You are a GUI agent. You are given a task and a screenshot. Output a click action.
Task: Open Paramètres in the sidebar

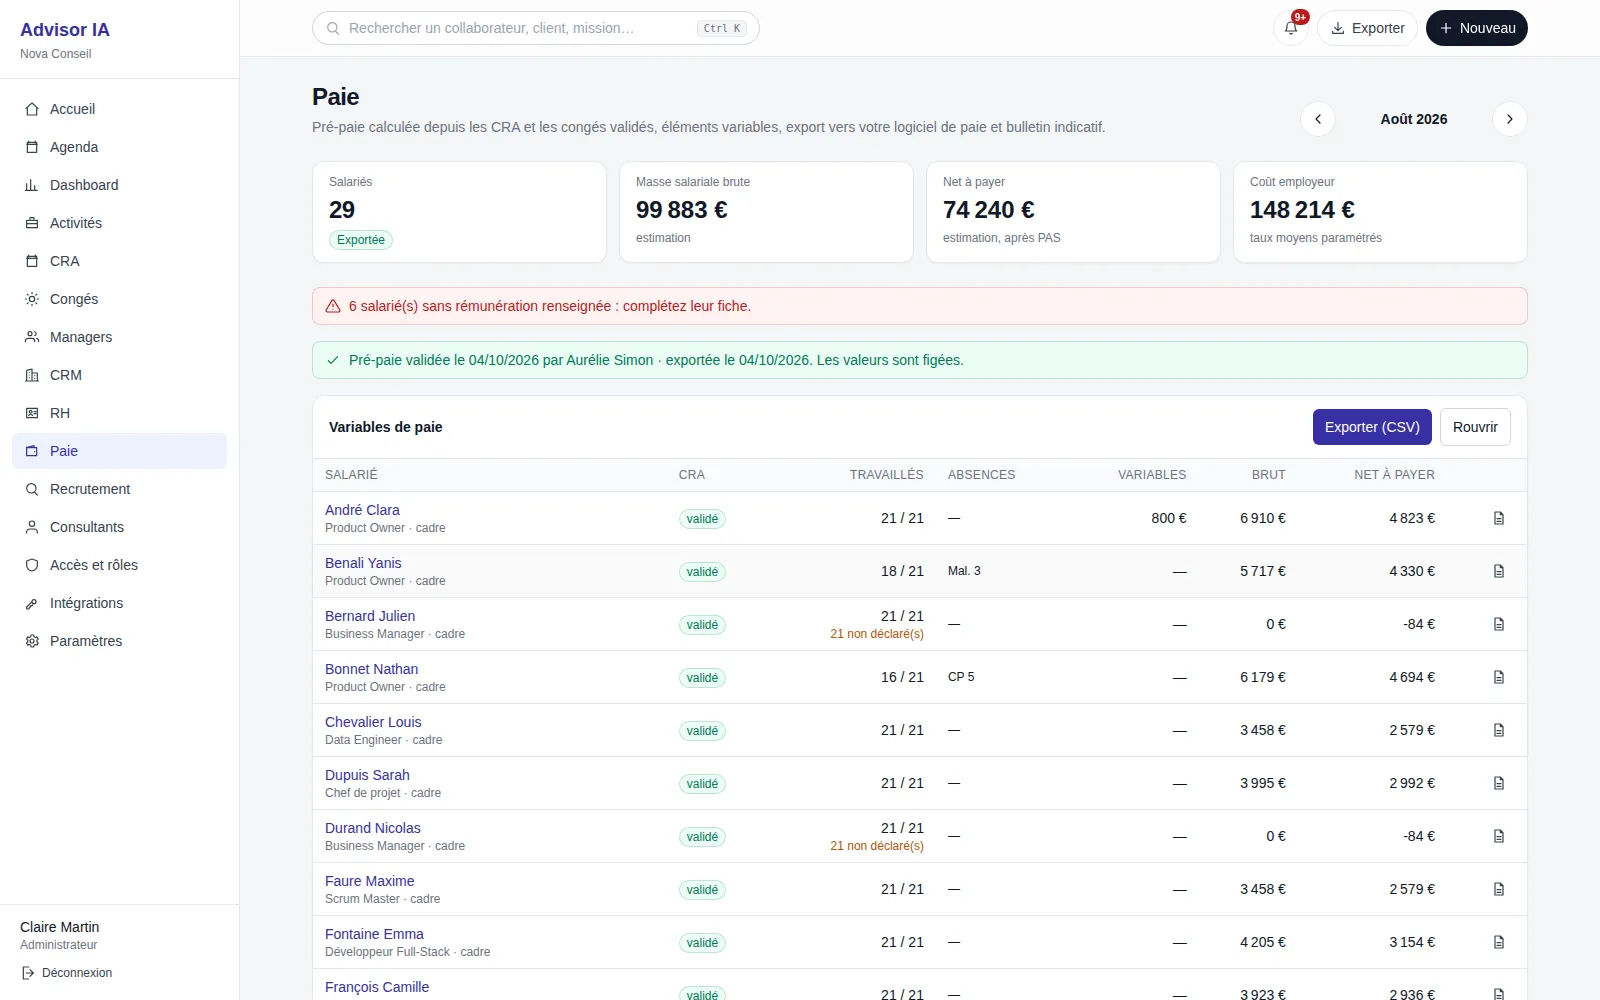[x=119, y=641]
